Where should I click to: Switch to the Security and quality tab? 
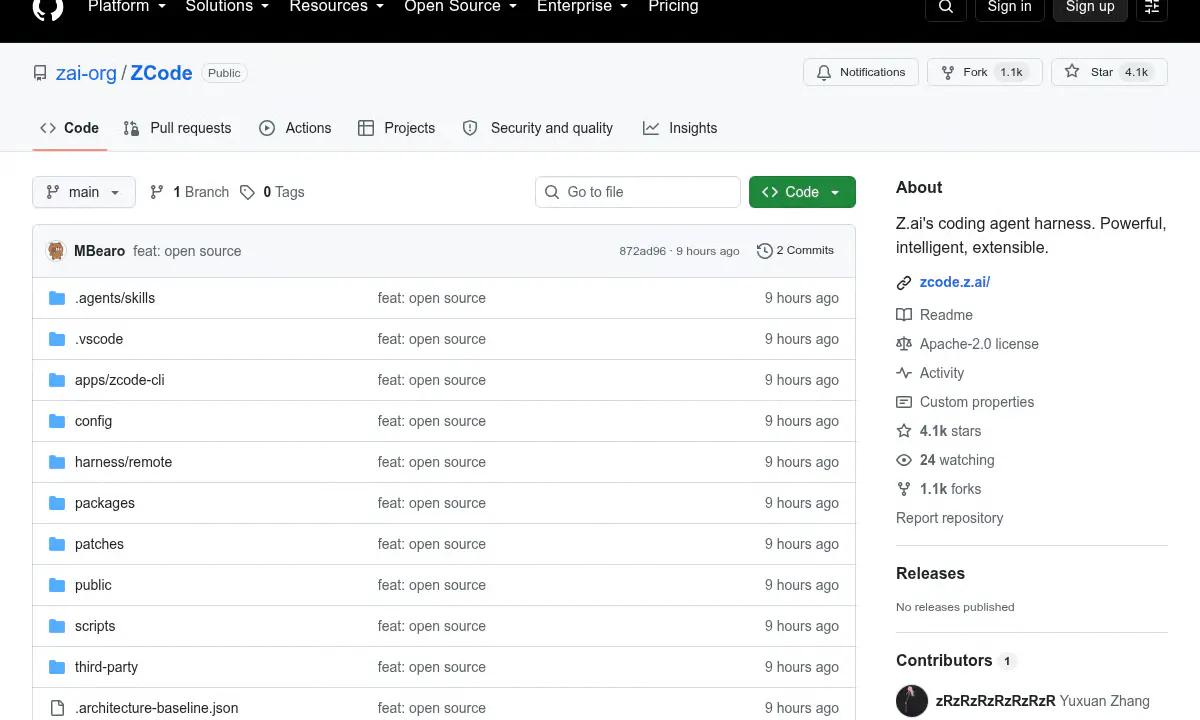[538, 128]
